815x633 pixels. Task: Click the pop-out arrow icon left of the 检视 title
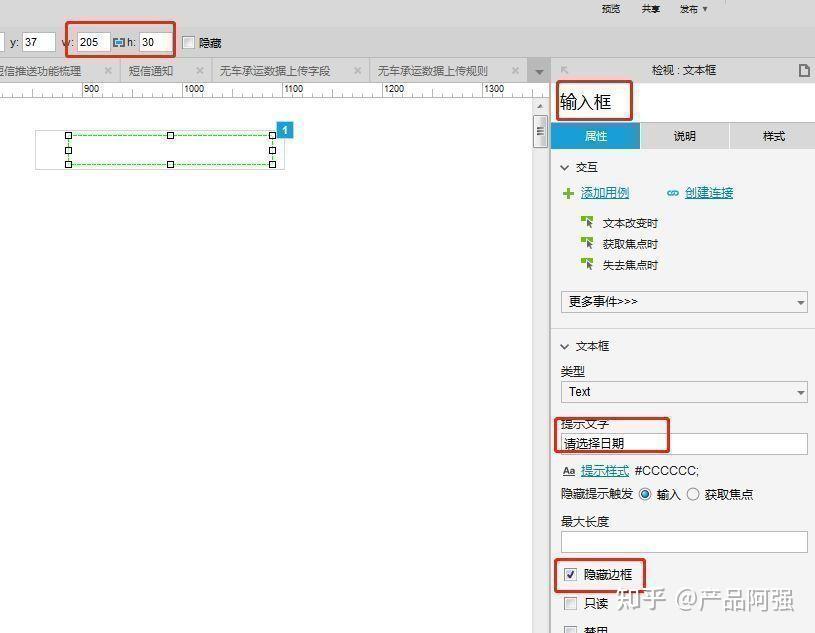coord(564,70)
